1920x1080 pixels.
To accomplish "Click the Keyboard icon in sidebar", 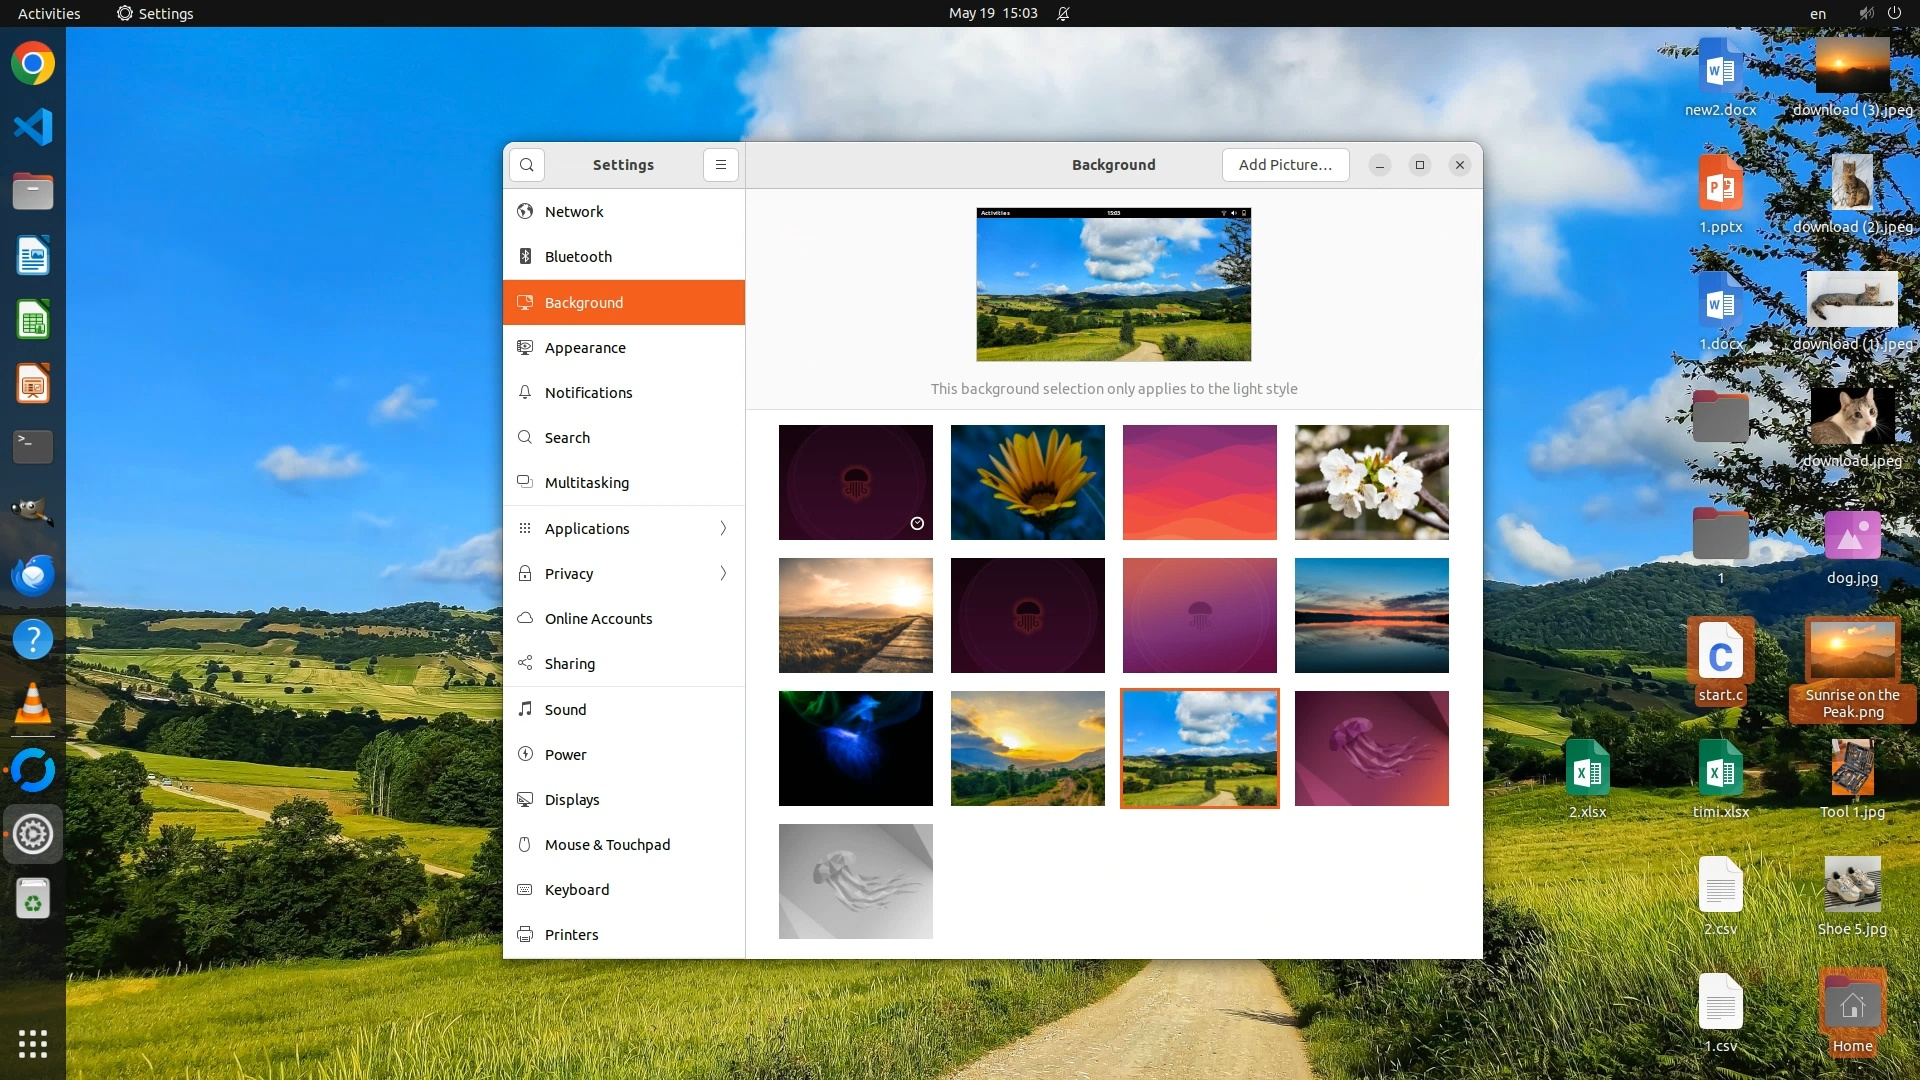I will pyautogui.click(x=525, y=890).
